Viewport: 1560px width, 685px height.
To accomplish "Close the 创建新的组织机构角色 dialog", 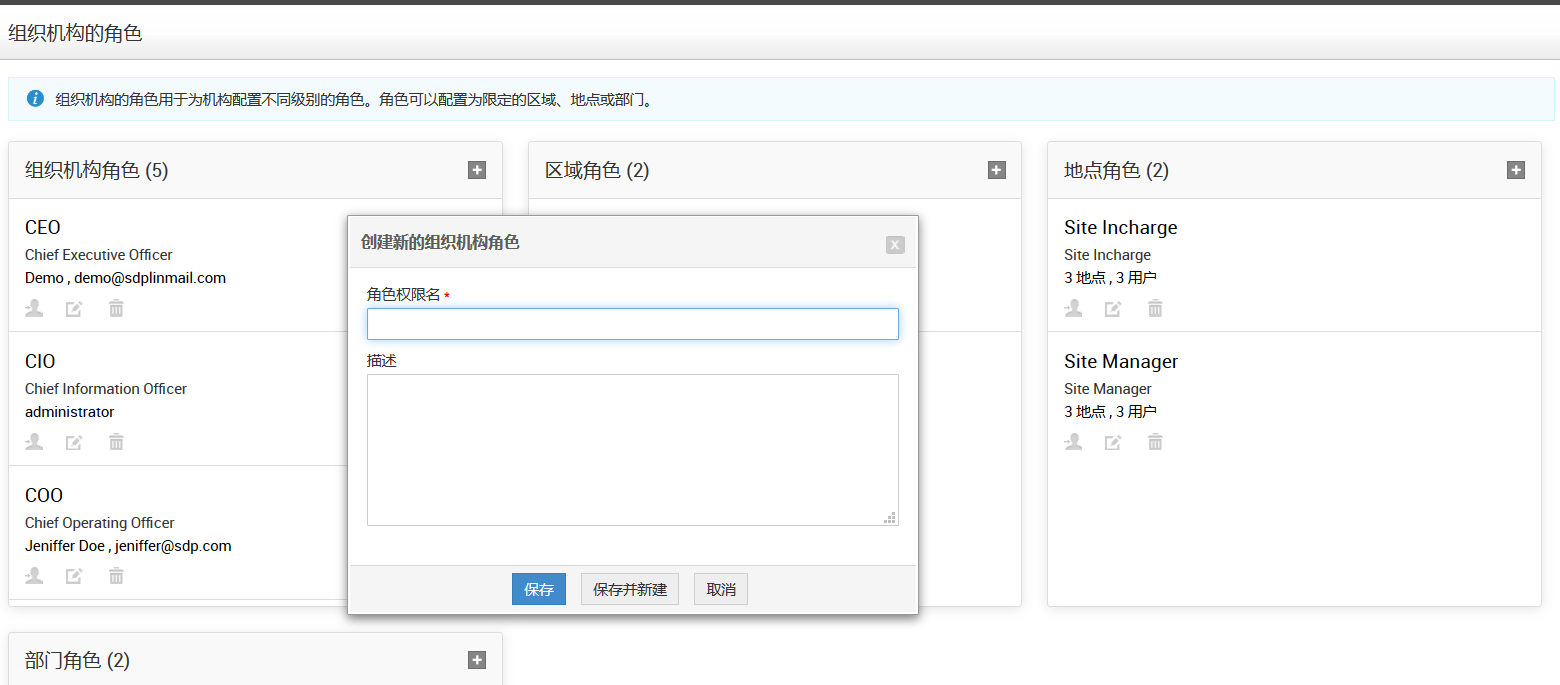I will (x=895, y=244).
